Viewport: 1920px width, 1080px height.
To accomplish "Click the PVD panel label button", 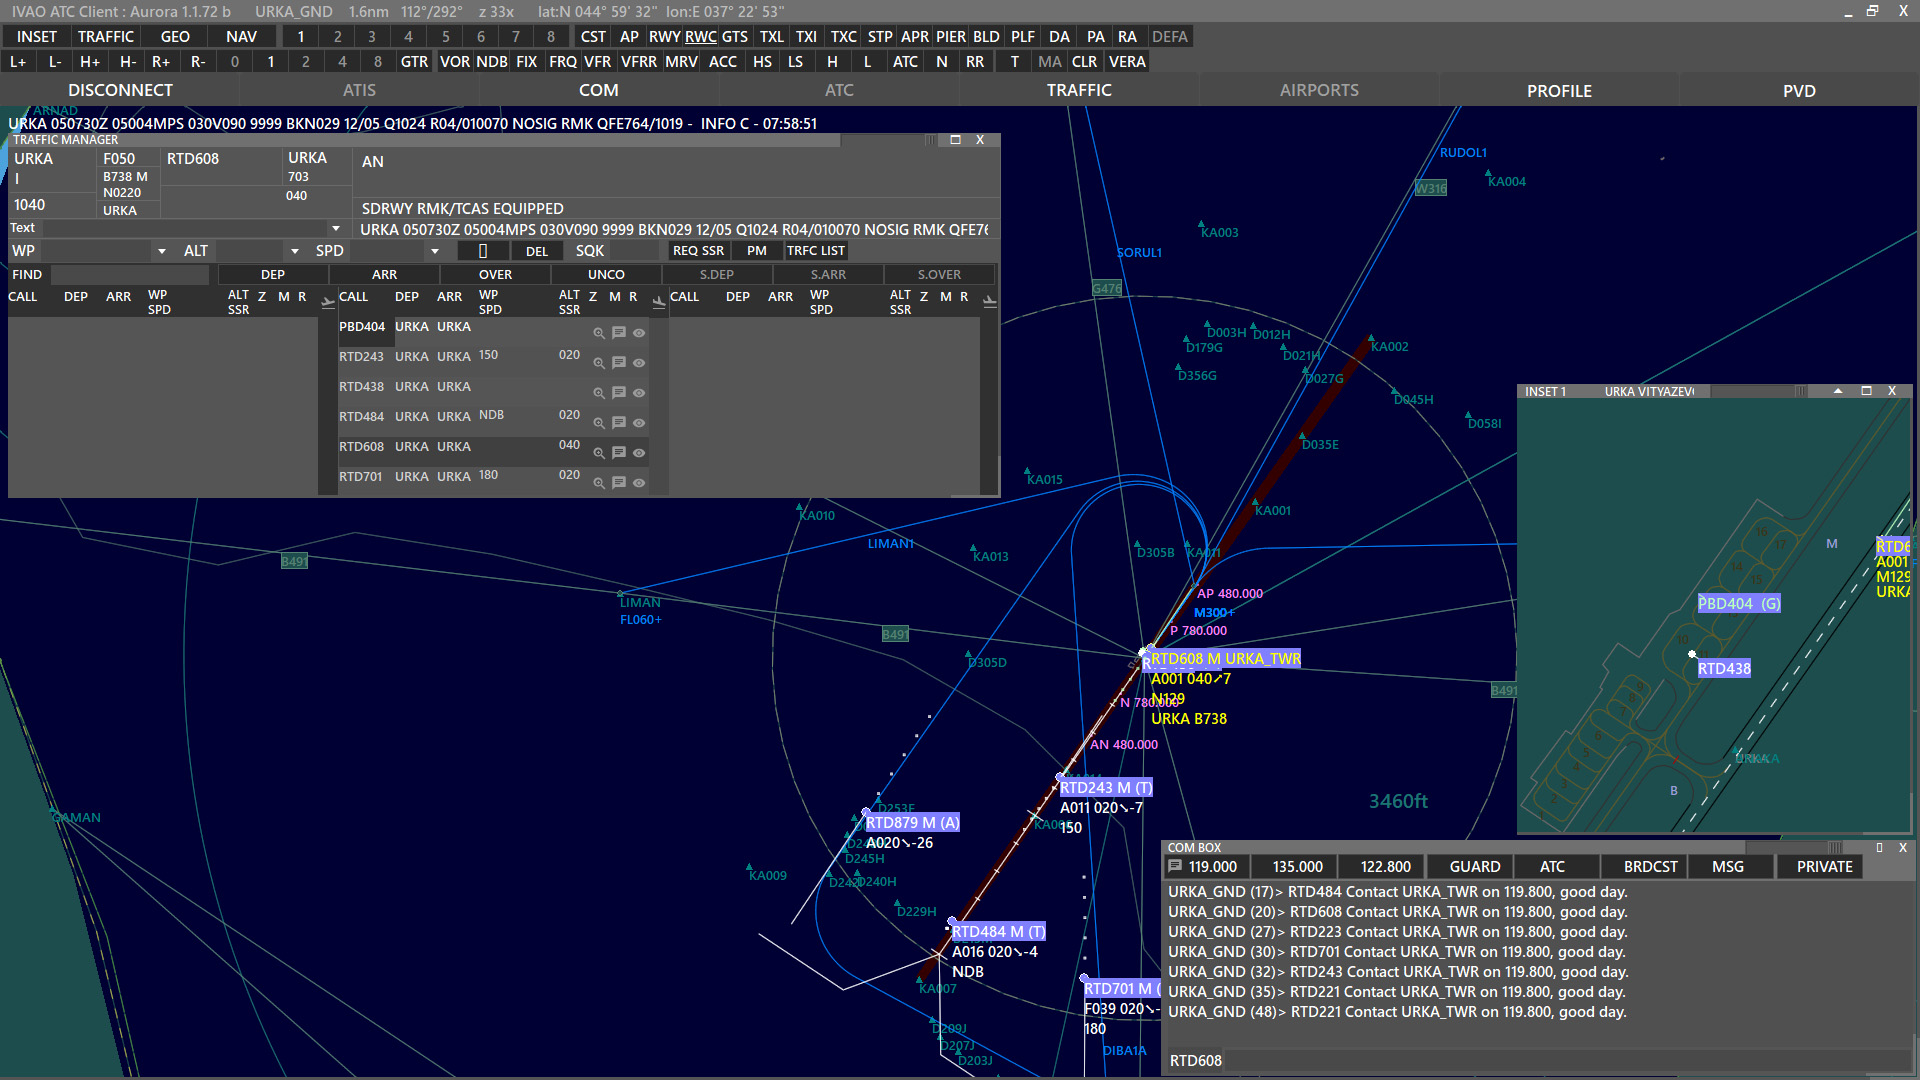I will [1799, 88].
